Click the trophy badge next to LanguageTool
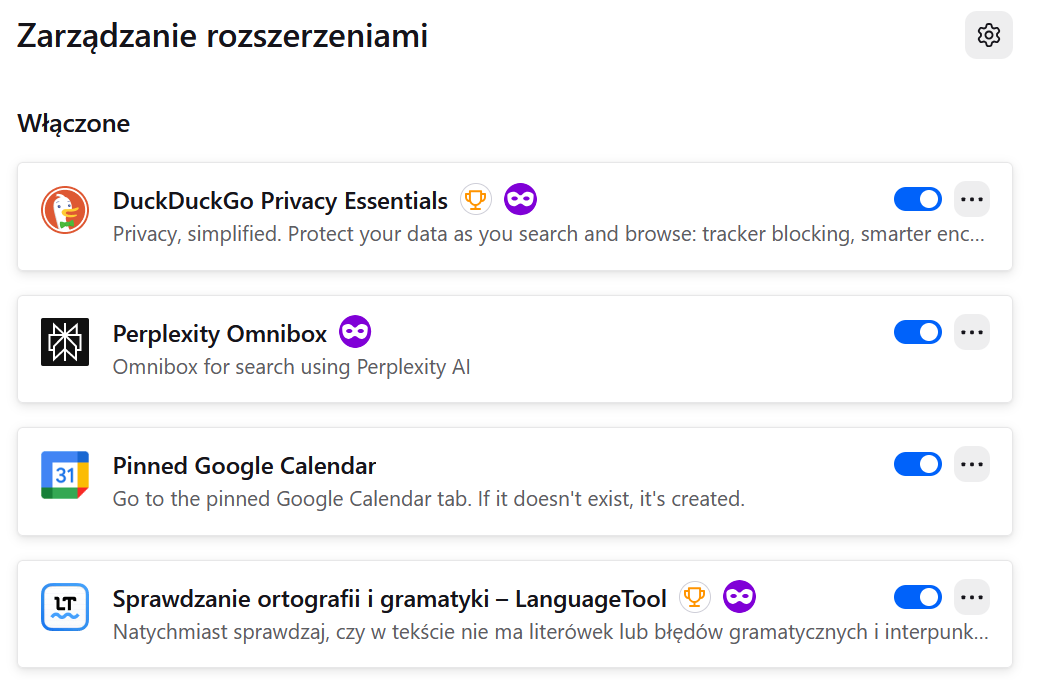The image size is (1037, 680). click(696, 597)
